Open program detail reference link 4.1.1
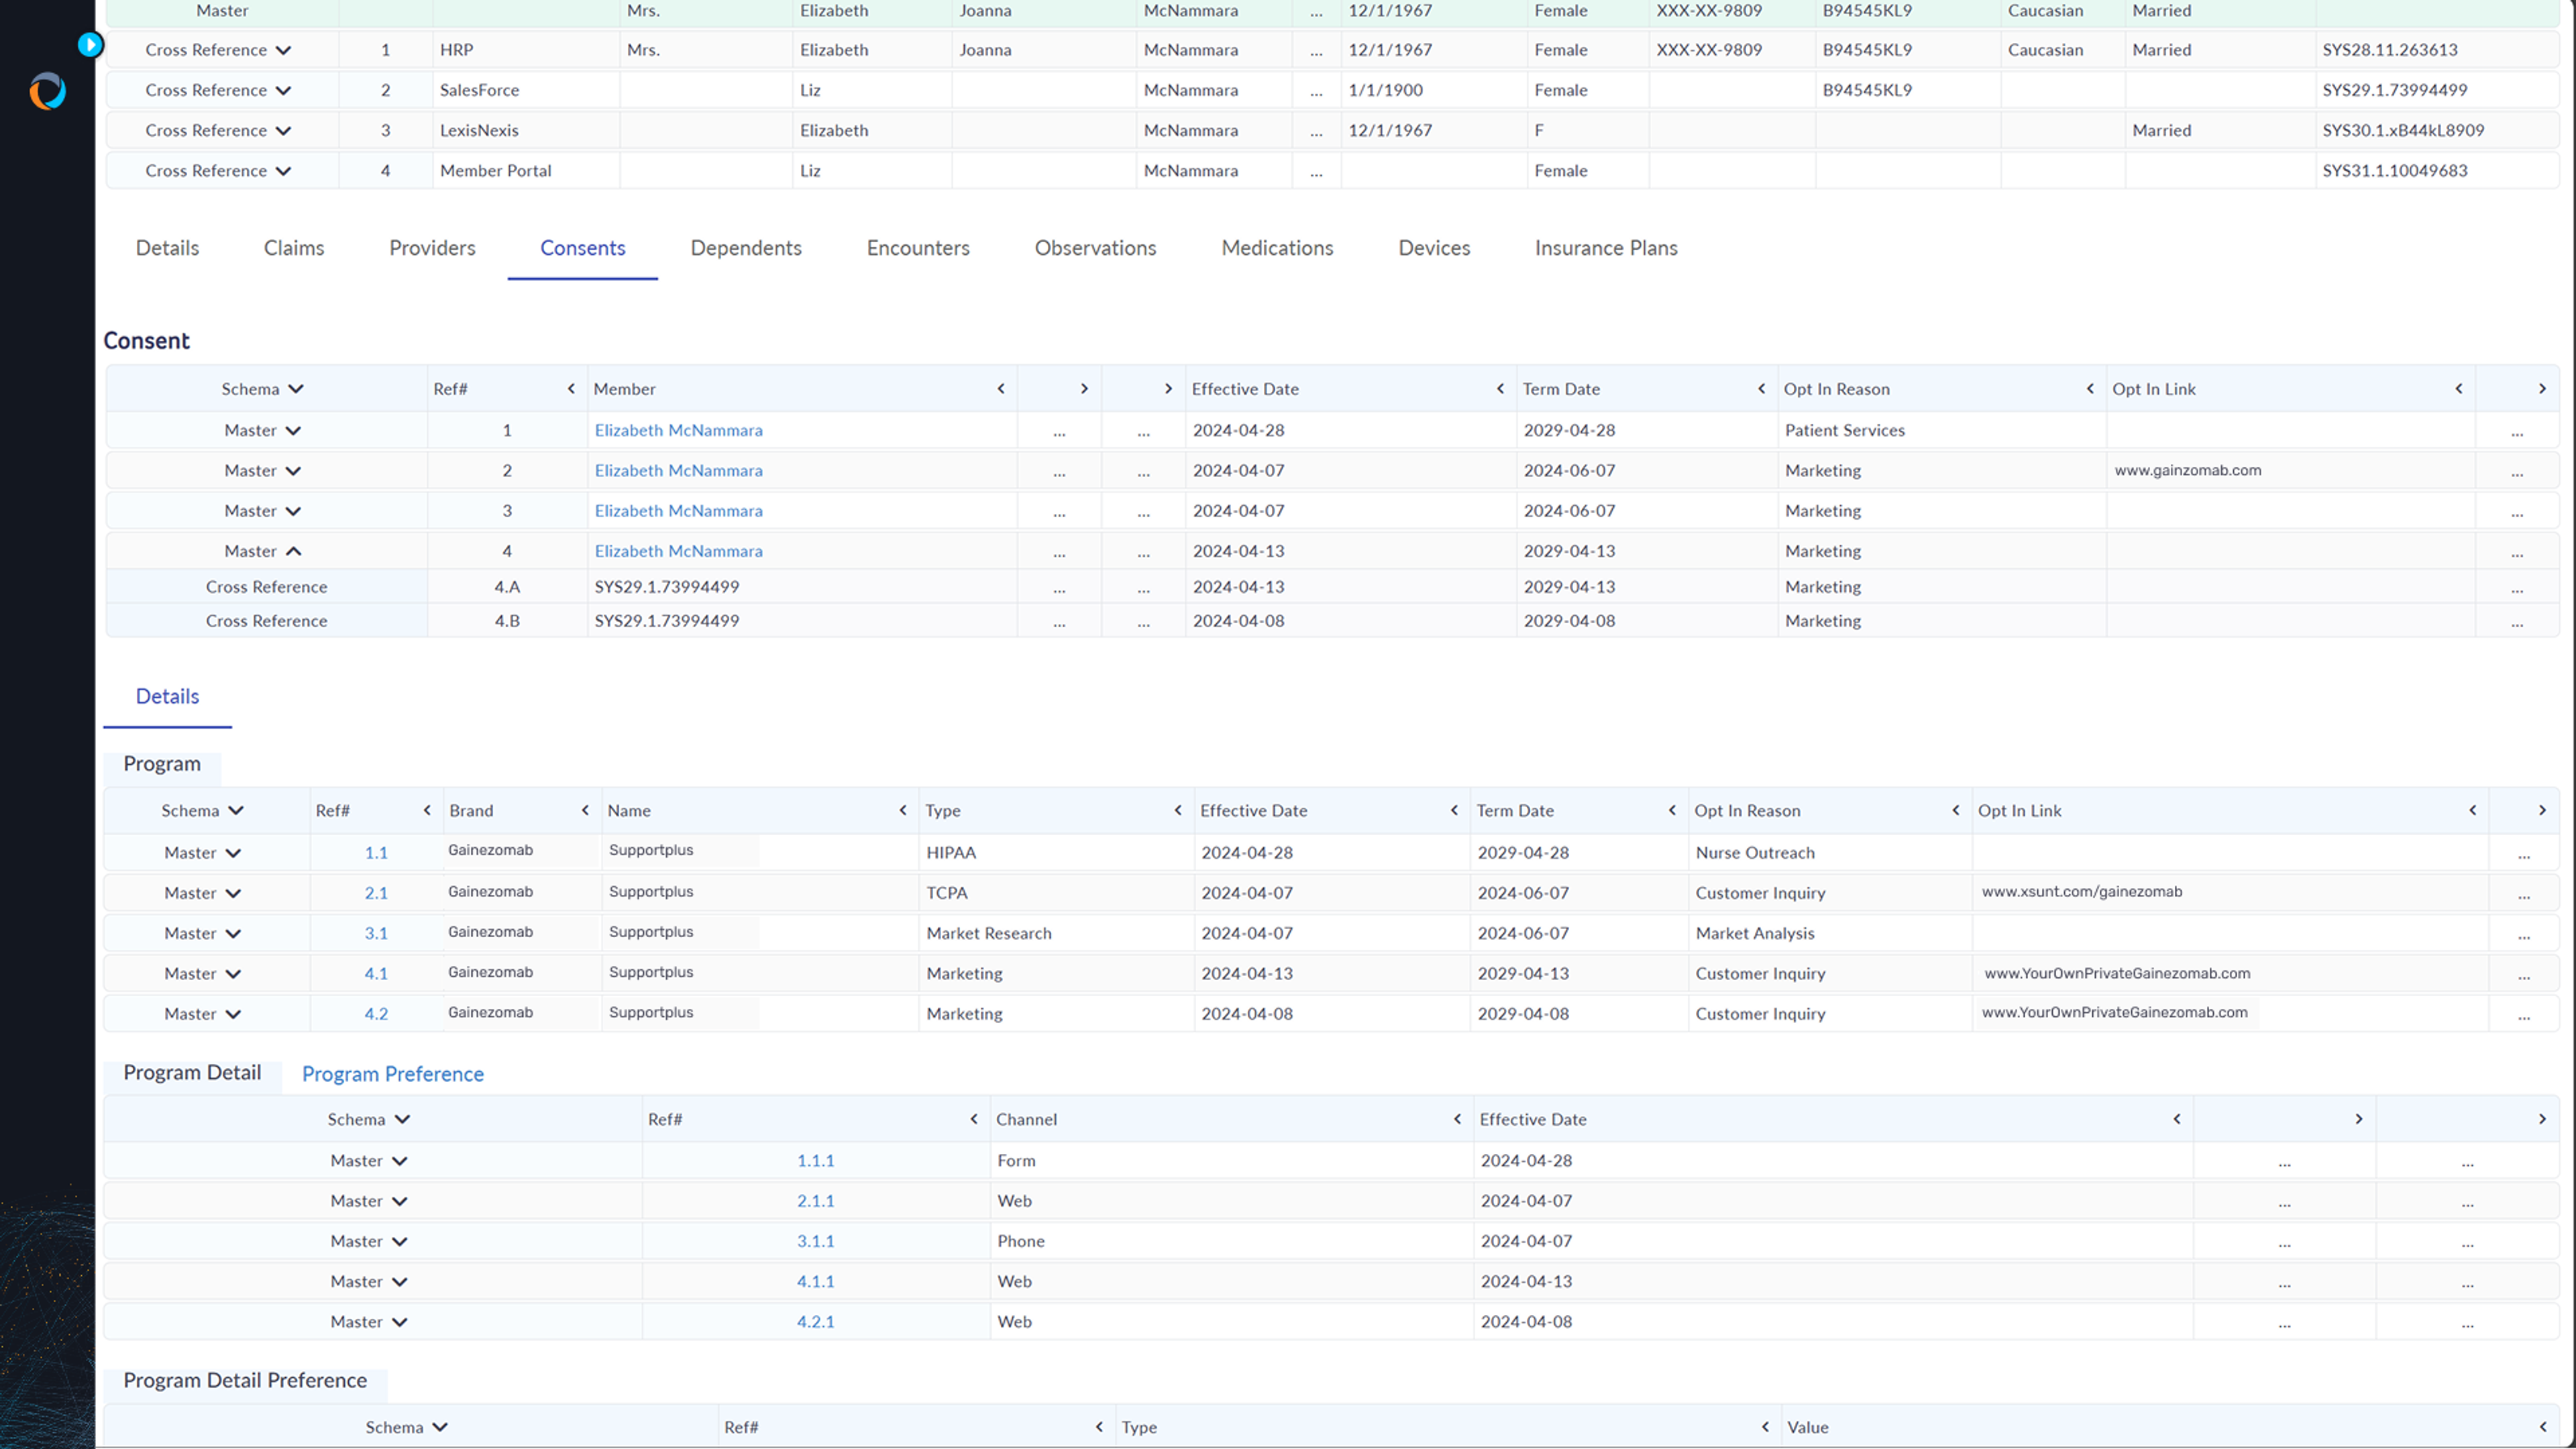Viewport: 2576px width, 1449px height. click(815, 1281)
